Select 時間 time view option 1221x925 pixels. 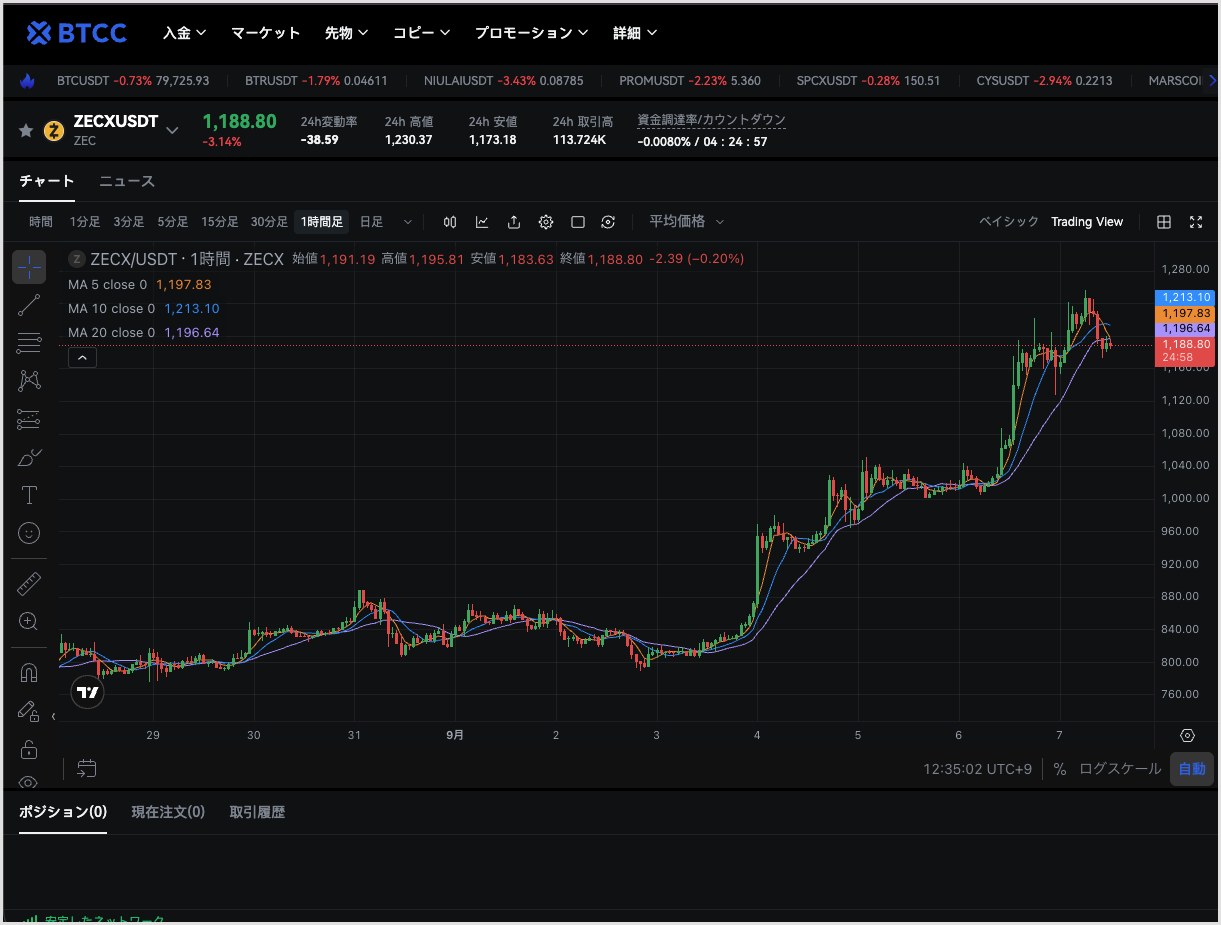point(41,222)
